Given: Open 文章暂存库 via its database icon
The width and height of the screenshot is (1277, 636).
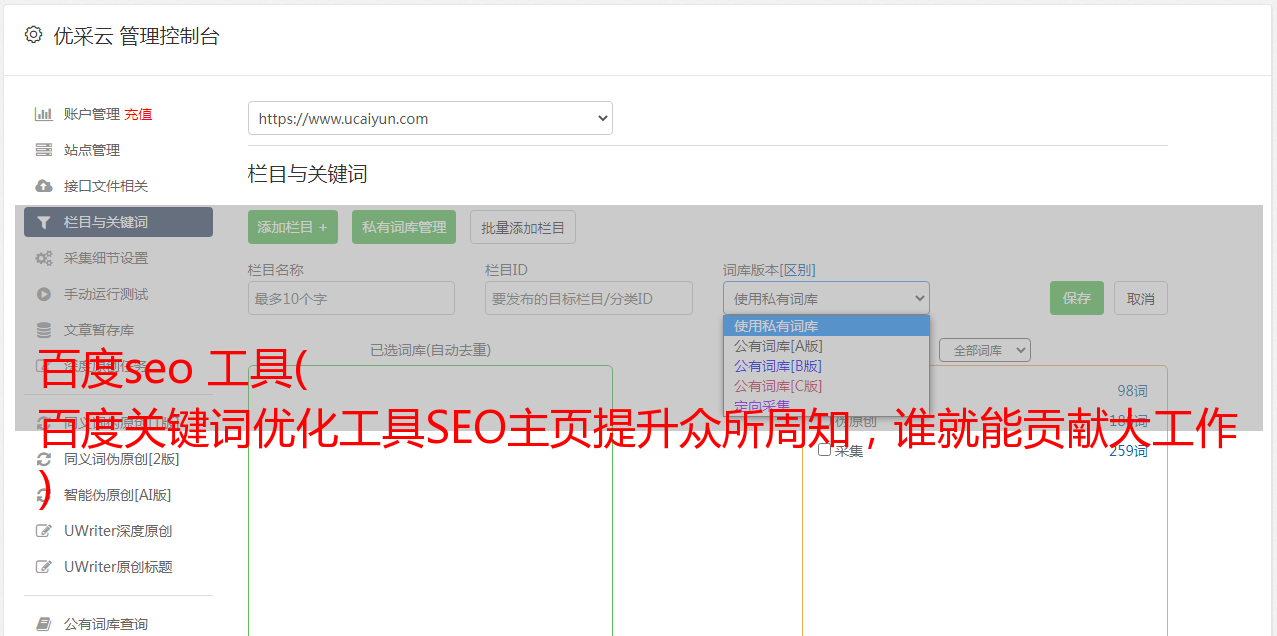Looking at the screenshot, I should 44,330.
